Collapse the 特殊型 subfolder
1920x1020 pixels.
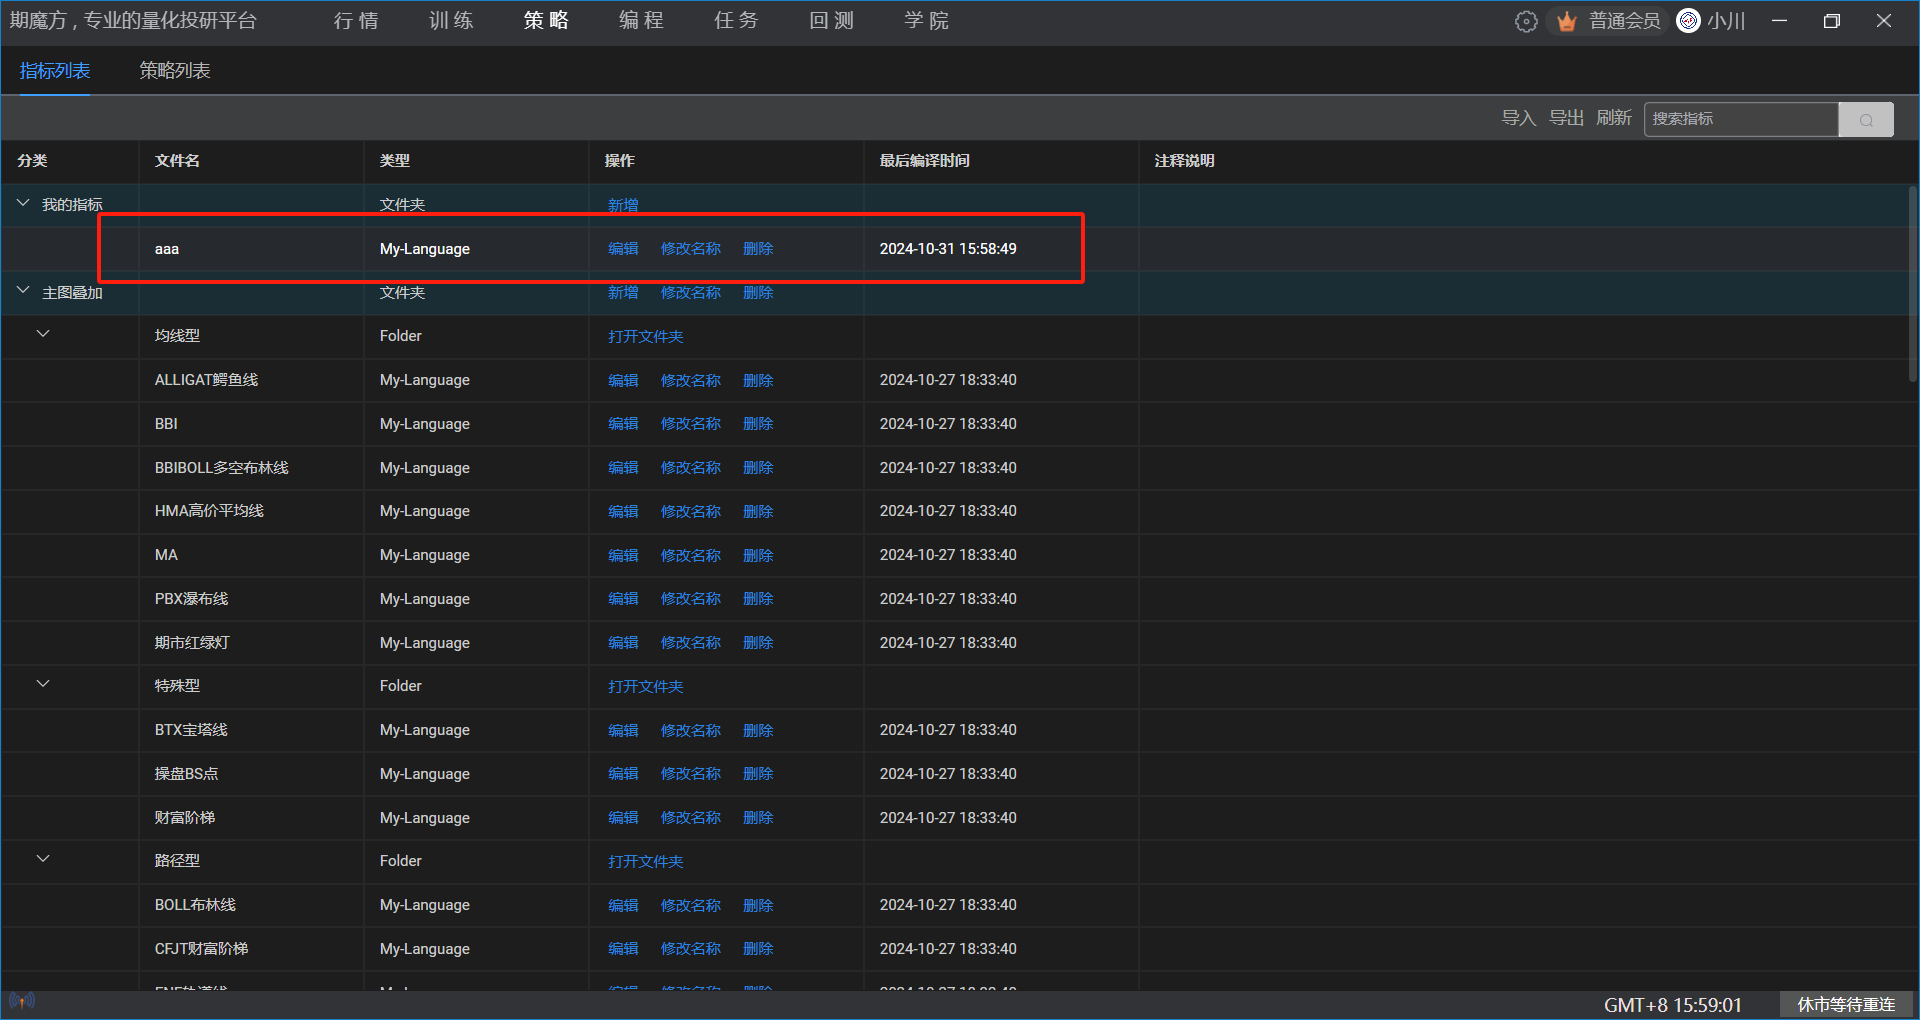click(43, 684)
